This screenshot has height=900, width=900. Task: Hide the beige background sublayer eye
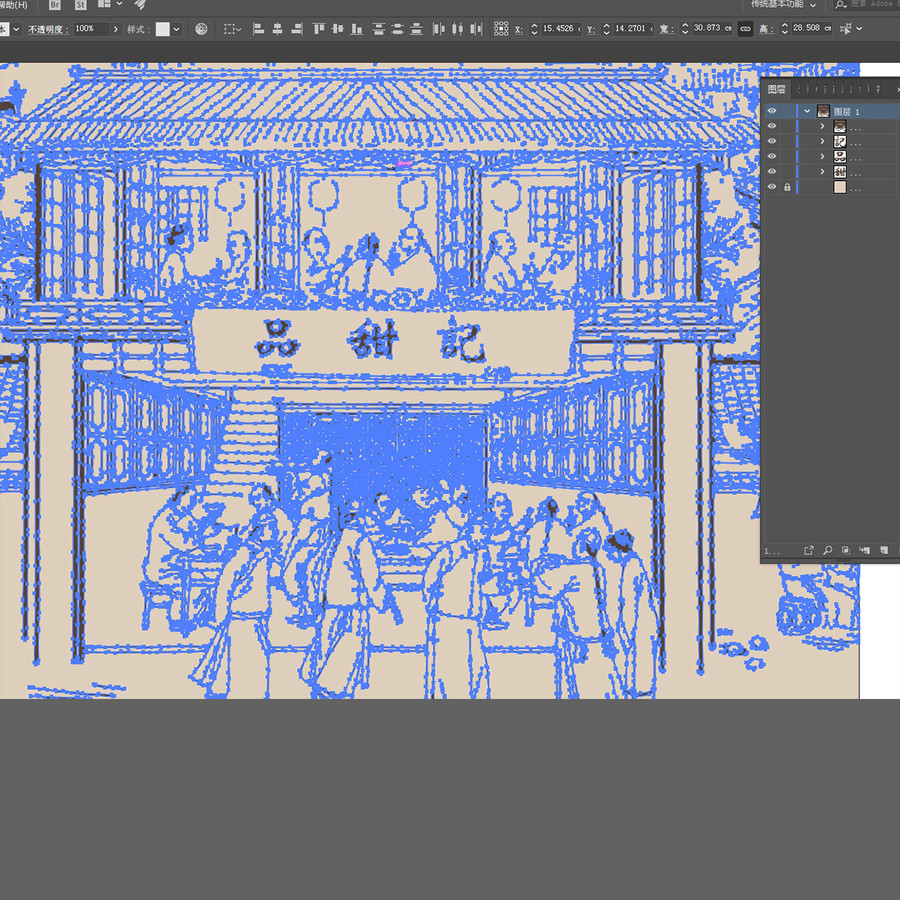pyautogui.click(x=772, y=187)
